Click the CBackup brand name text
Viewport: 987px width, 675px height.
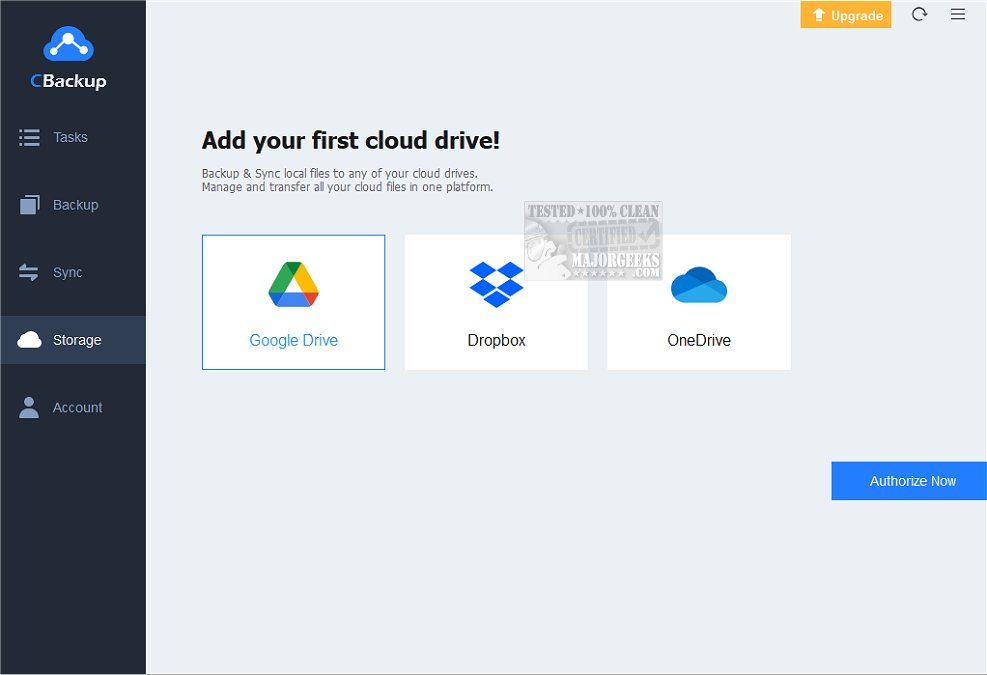click(x=68, y=81)
